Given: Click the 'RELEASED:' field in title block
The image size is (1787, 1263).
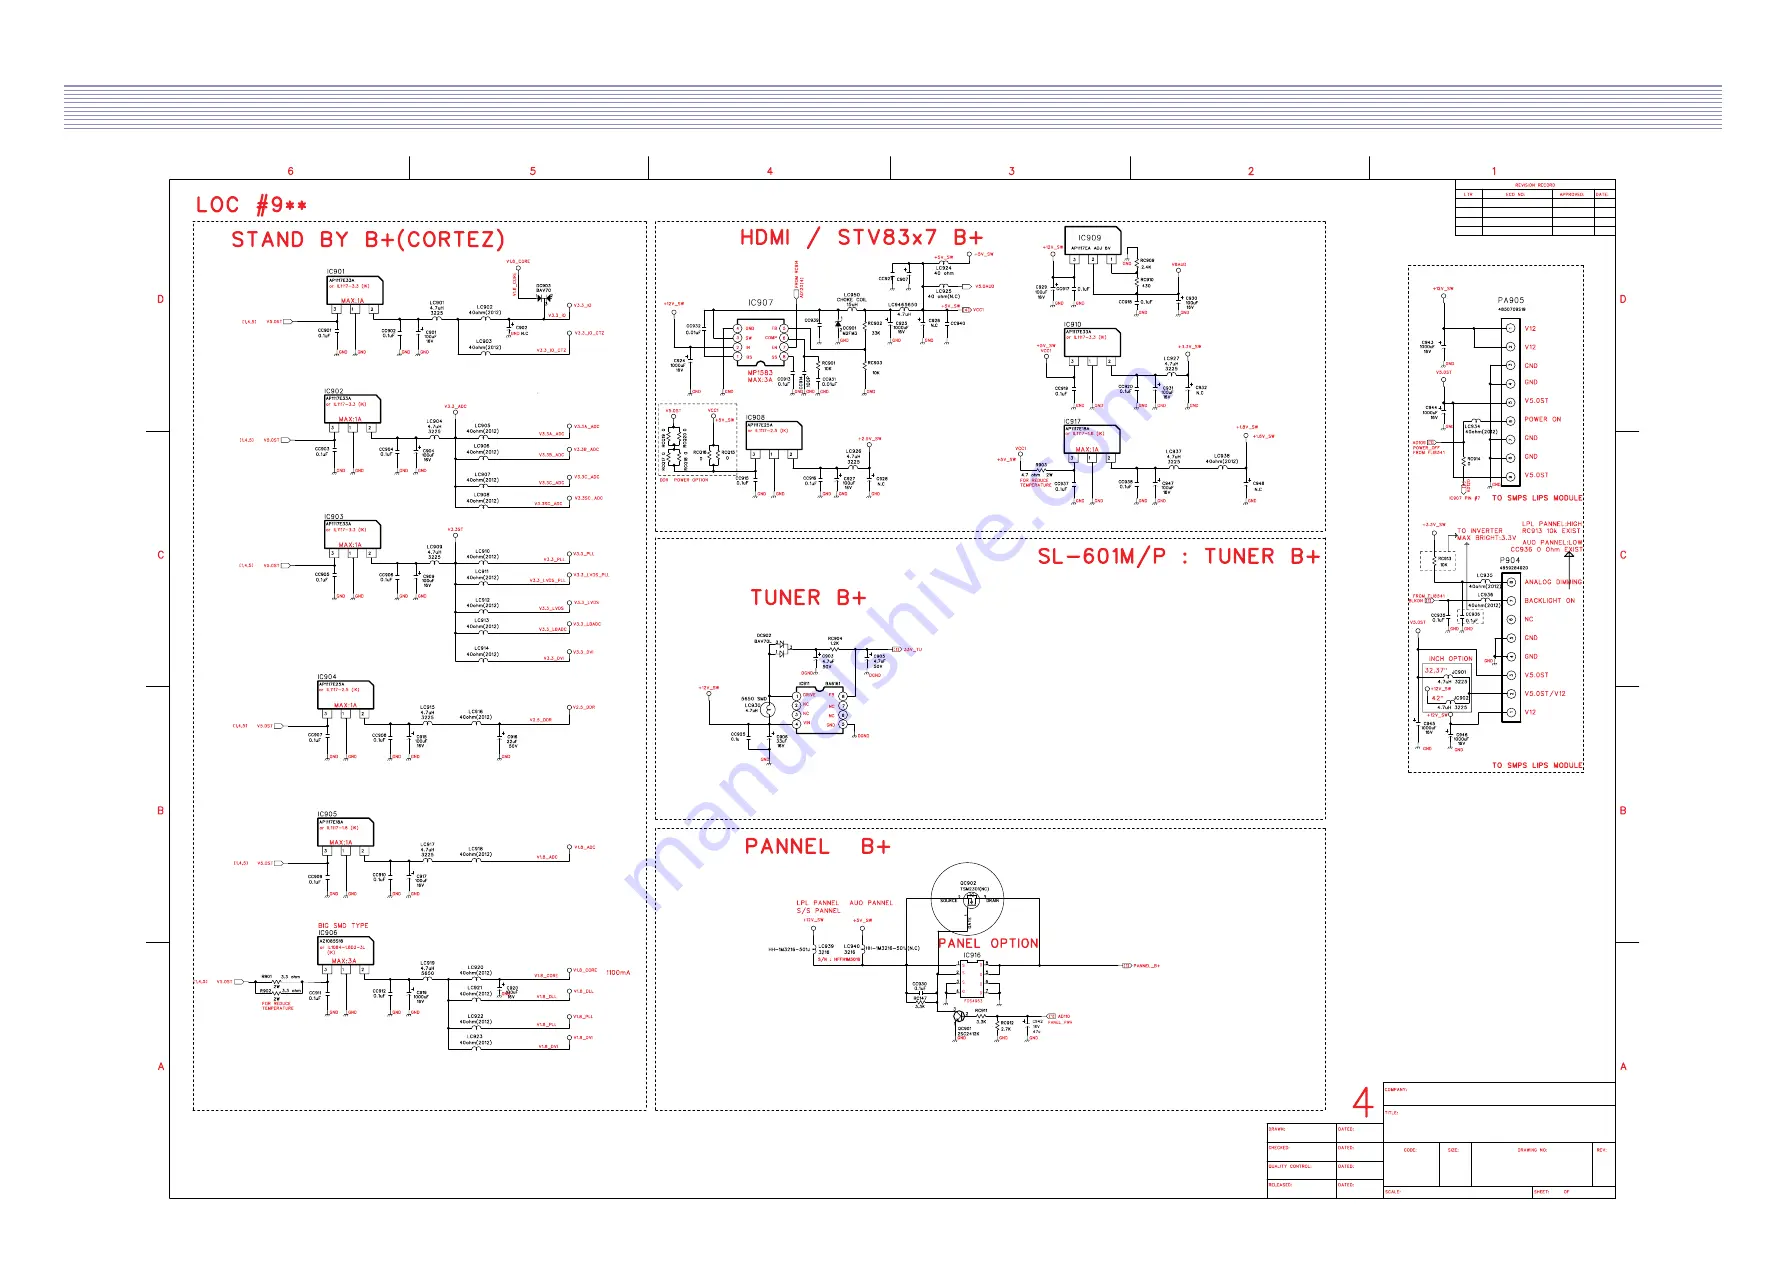Looking at the screenshot, I should tap(1300, 1189).
